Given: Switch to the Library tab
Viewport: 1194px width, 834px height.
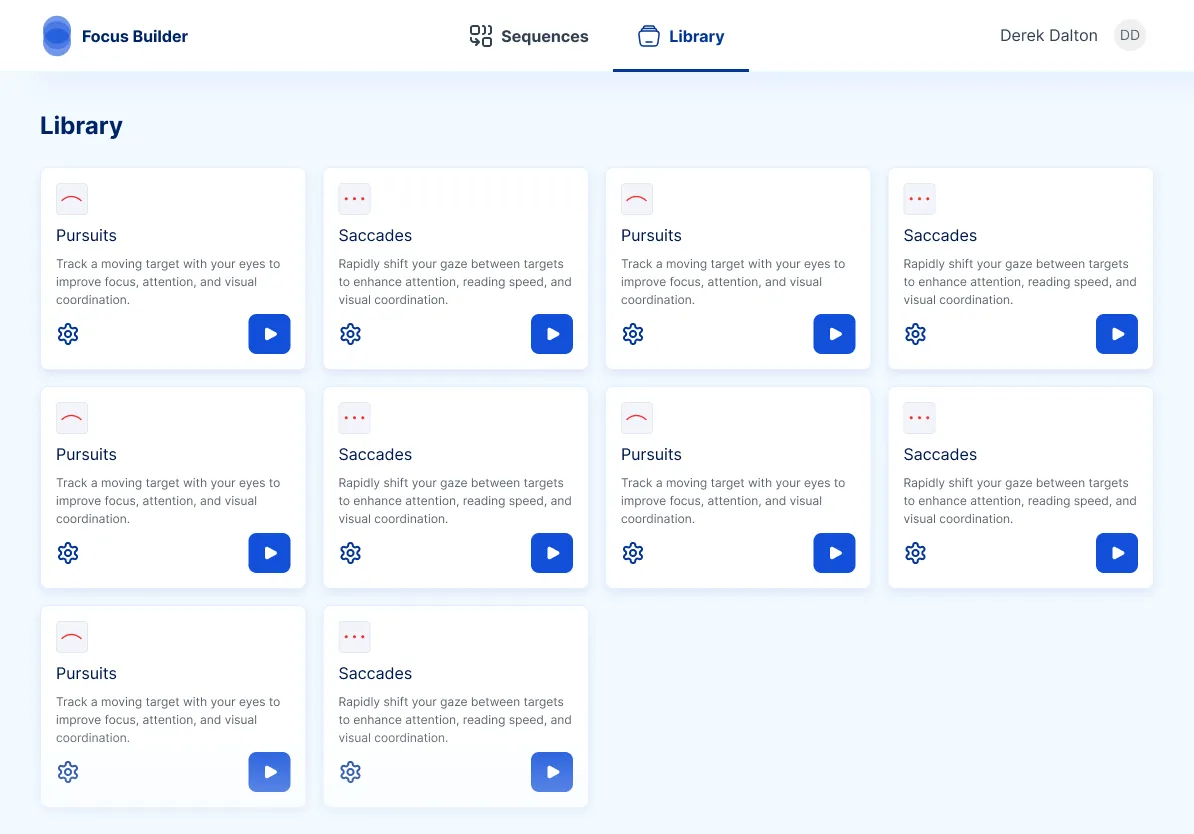Looking at the screenshot, I should tap(681, 36).
